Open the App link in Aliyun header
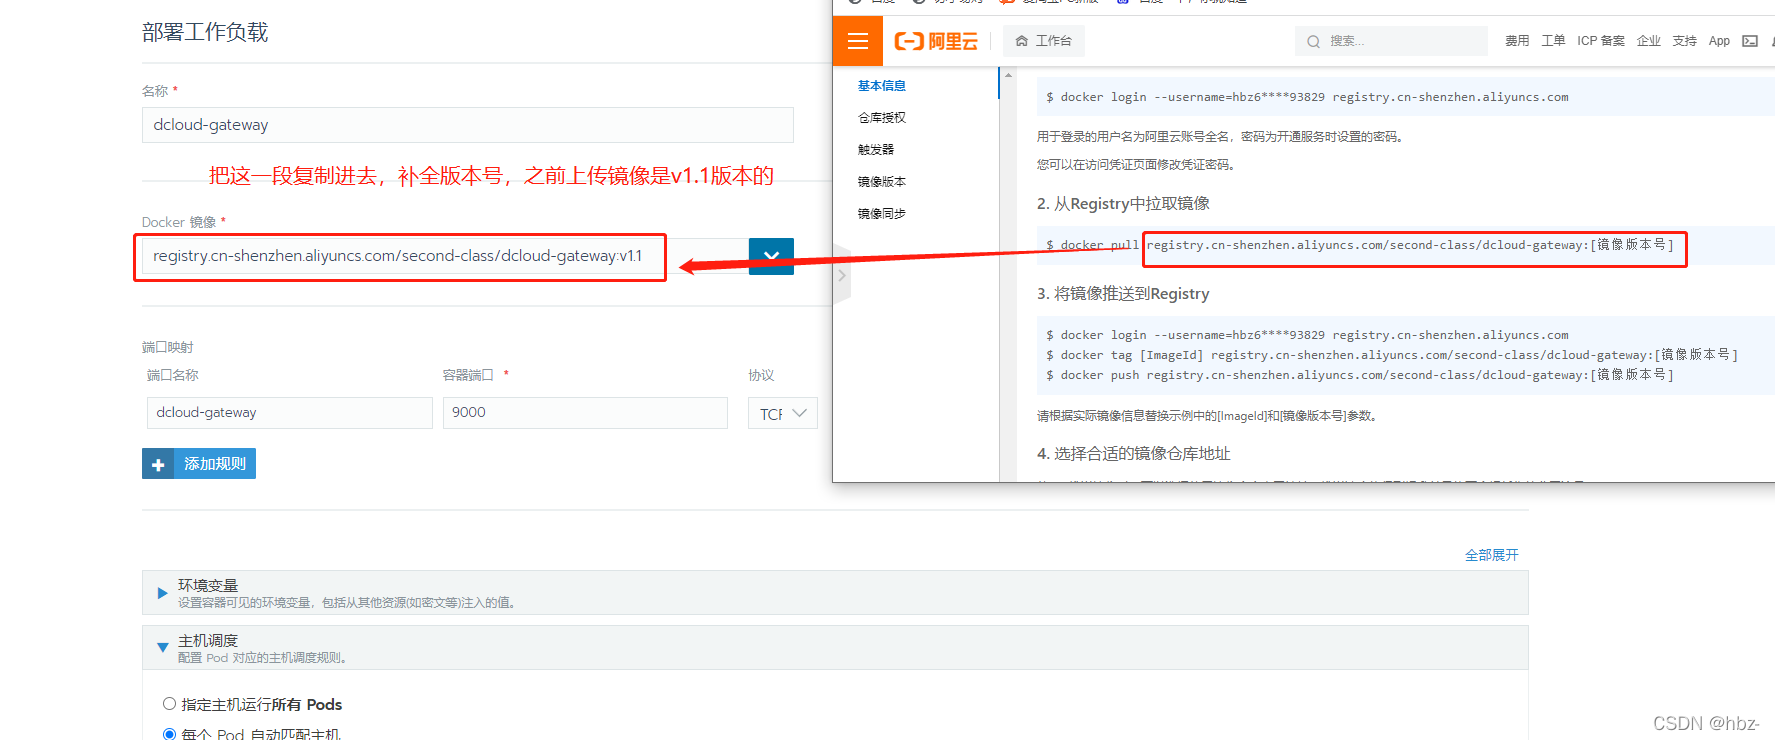 coord(1719,41)
